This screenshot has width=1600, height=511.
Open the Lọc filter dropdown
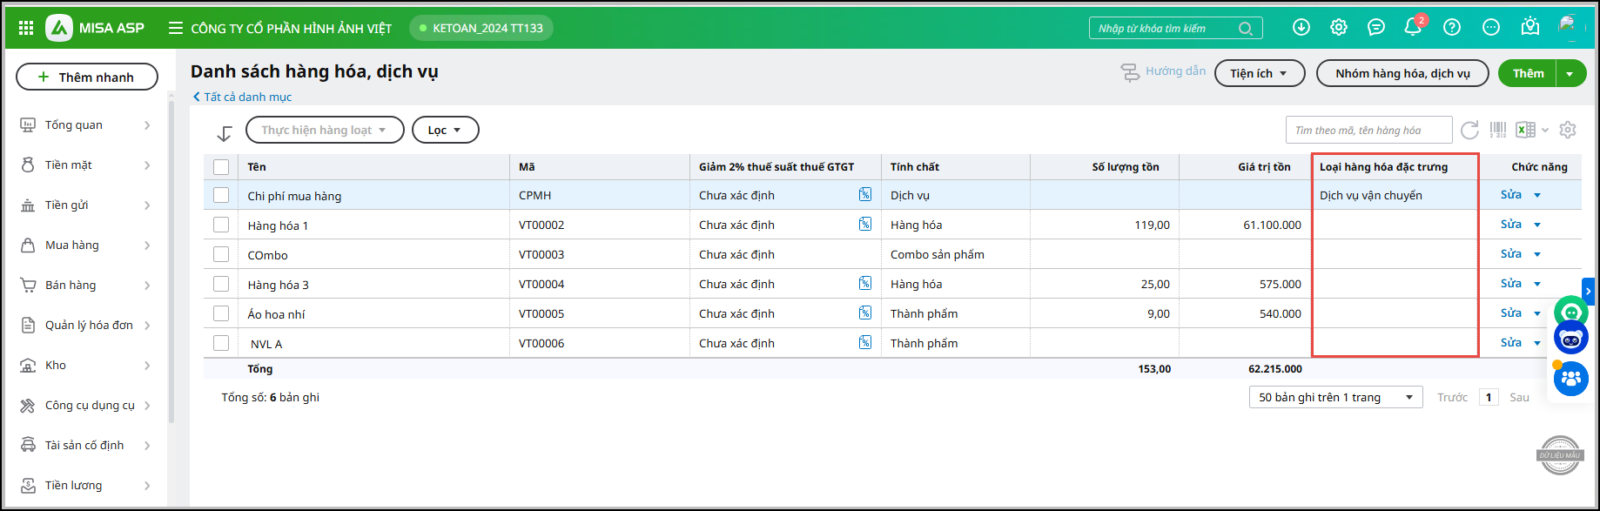pos(445,130)
